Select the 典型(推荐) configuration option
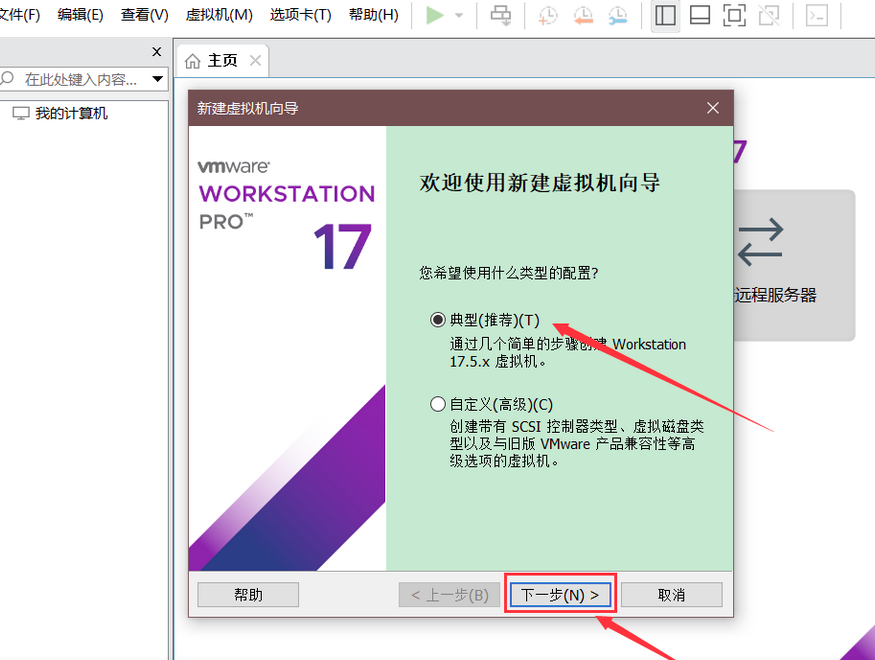 pyautogui.click(x=437, y=319)
